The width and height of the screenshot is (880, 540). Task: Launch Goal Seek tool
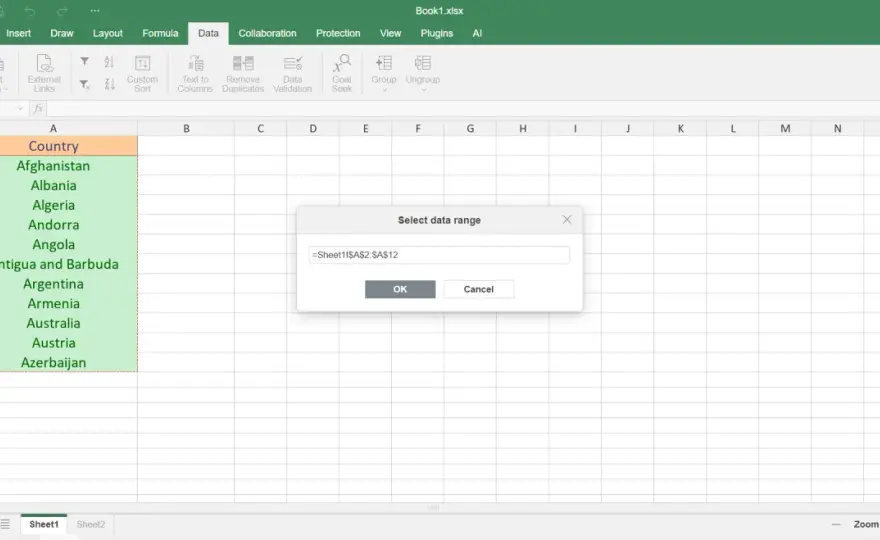tap(342, 73)
